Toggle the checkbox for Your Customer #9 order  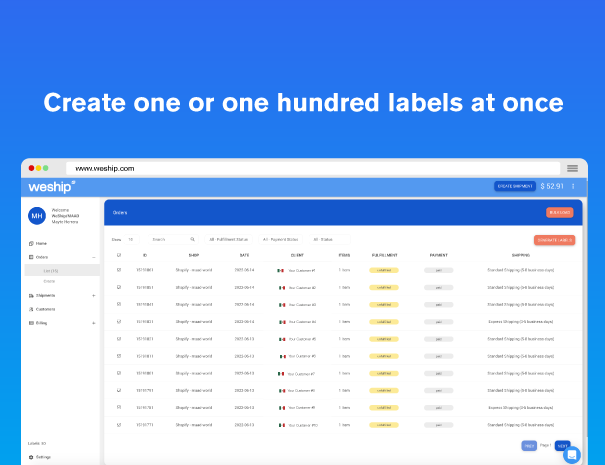pyautogui.click(x=119, y=408)
